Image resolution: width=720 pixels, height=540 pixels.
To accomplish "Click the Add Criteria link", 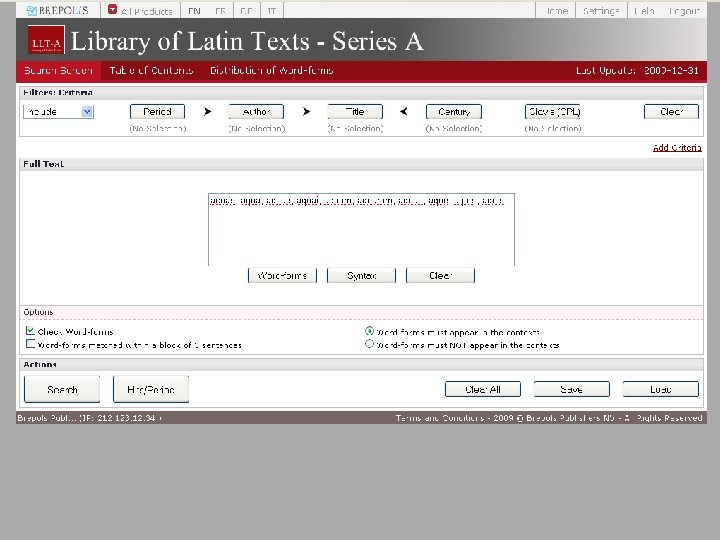I will point(677,147).
